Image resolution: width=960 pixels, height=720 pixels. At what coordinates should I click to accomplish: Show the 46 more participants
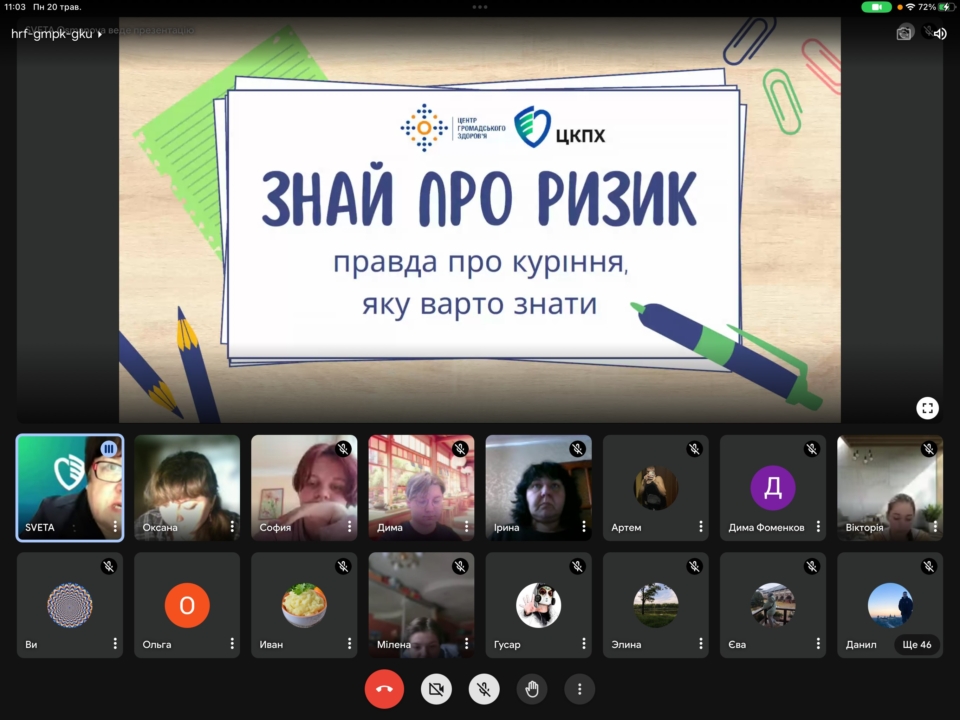point(916,644)
